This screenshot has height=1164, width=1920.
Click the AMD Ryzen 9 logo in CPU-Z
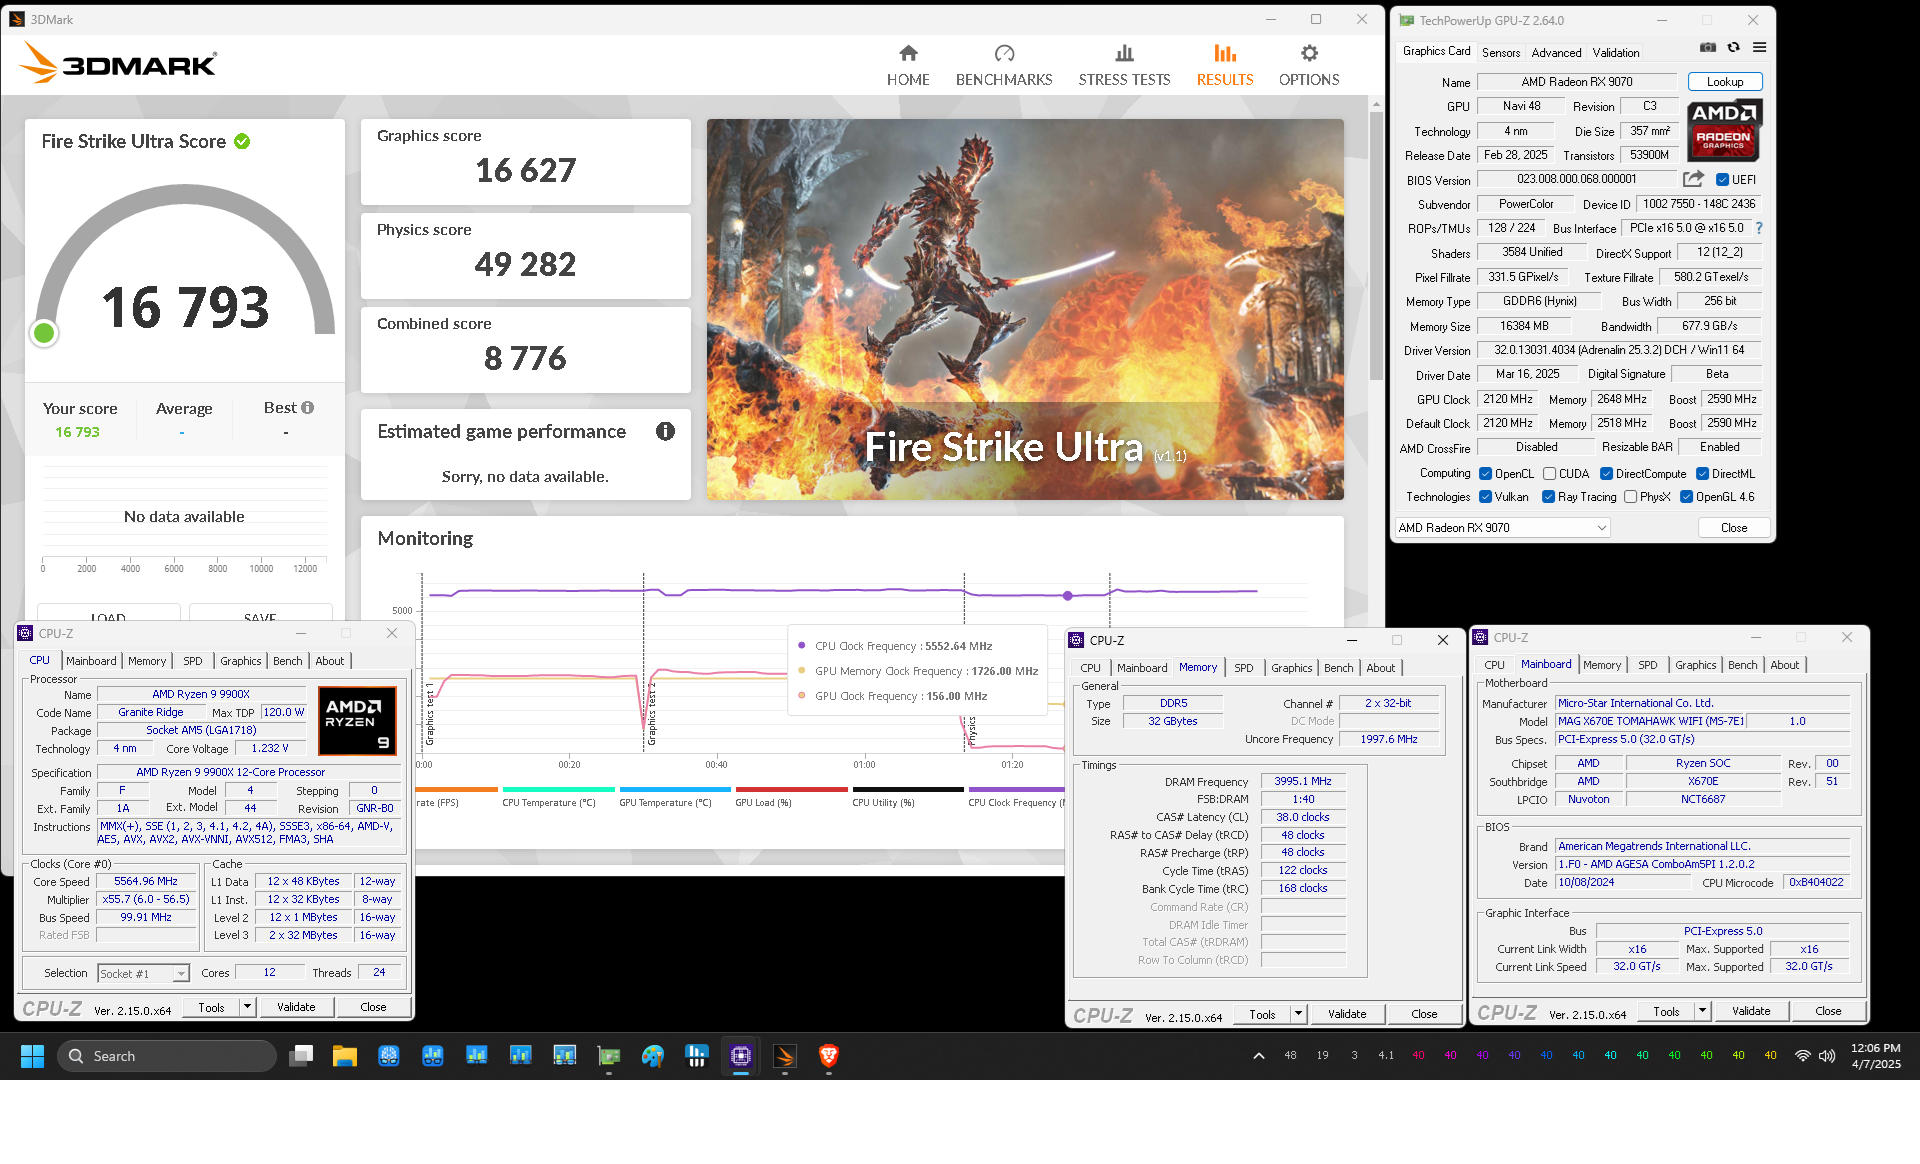(x=357, y=720)
